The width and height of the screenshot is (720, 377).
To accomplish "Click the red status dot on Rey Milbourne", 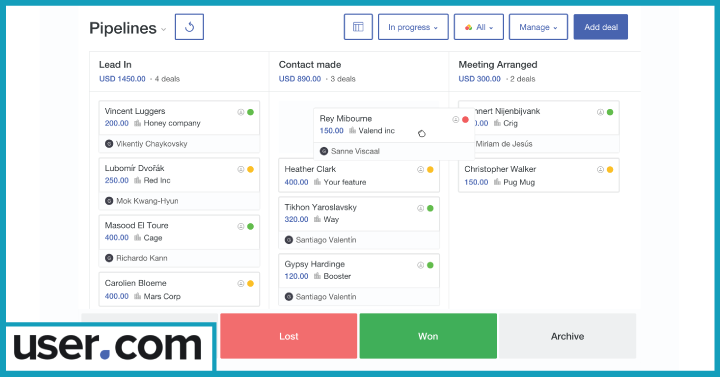I will [x=465, y=119].
